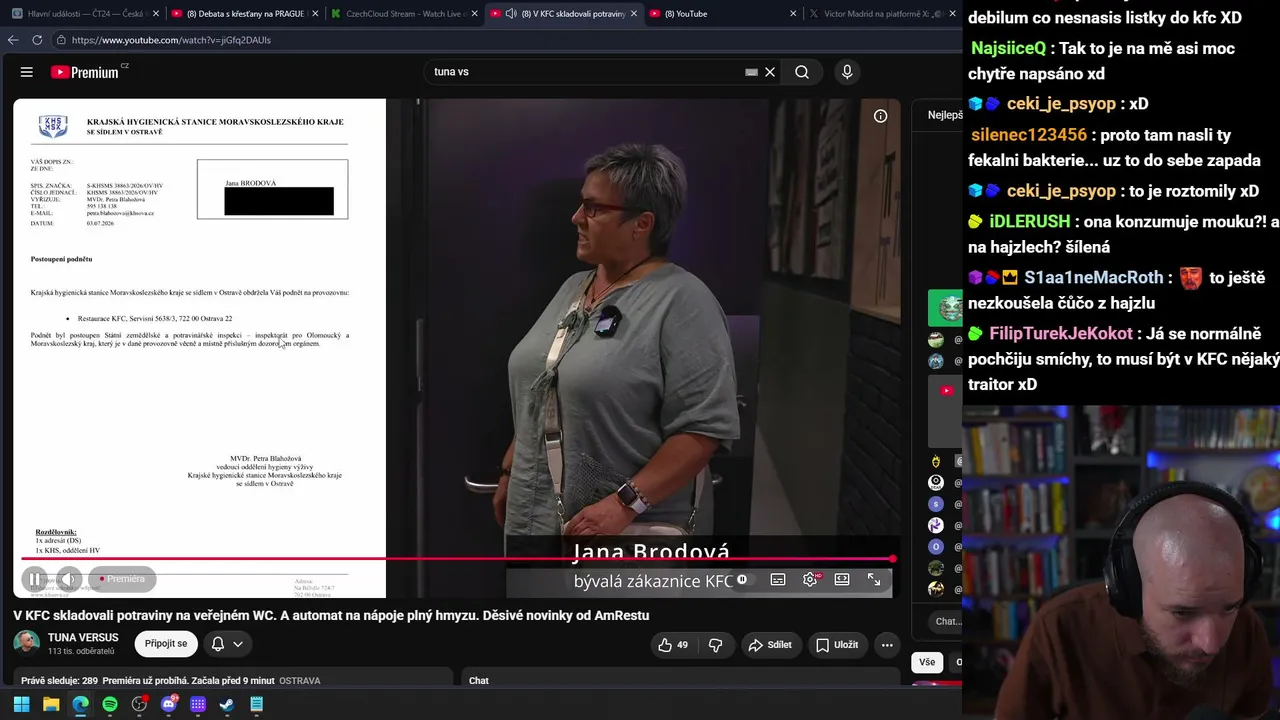Close the Debata s křesťany tab
Screen dimensions: 1280x720
[x=315, y=14]
